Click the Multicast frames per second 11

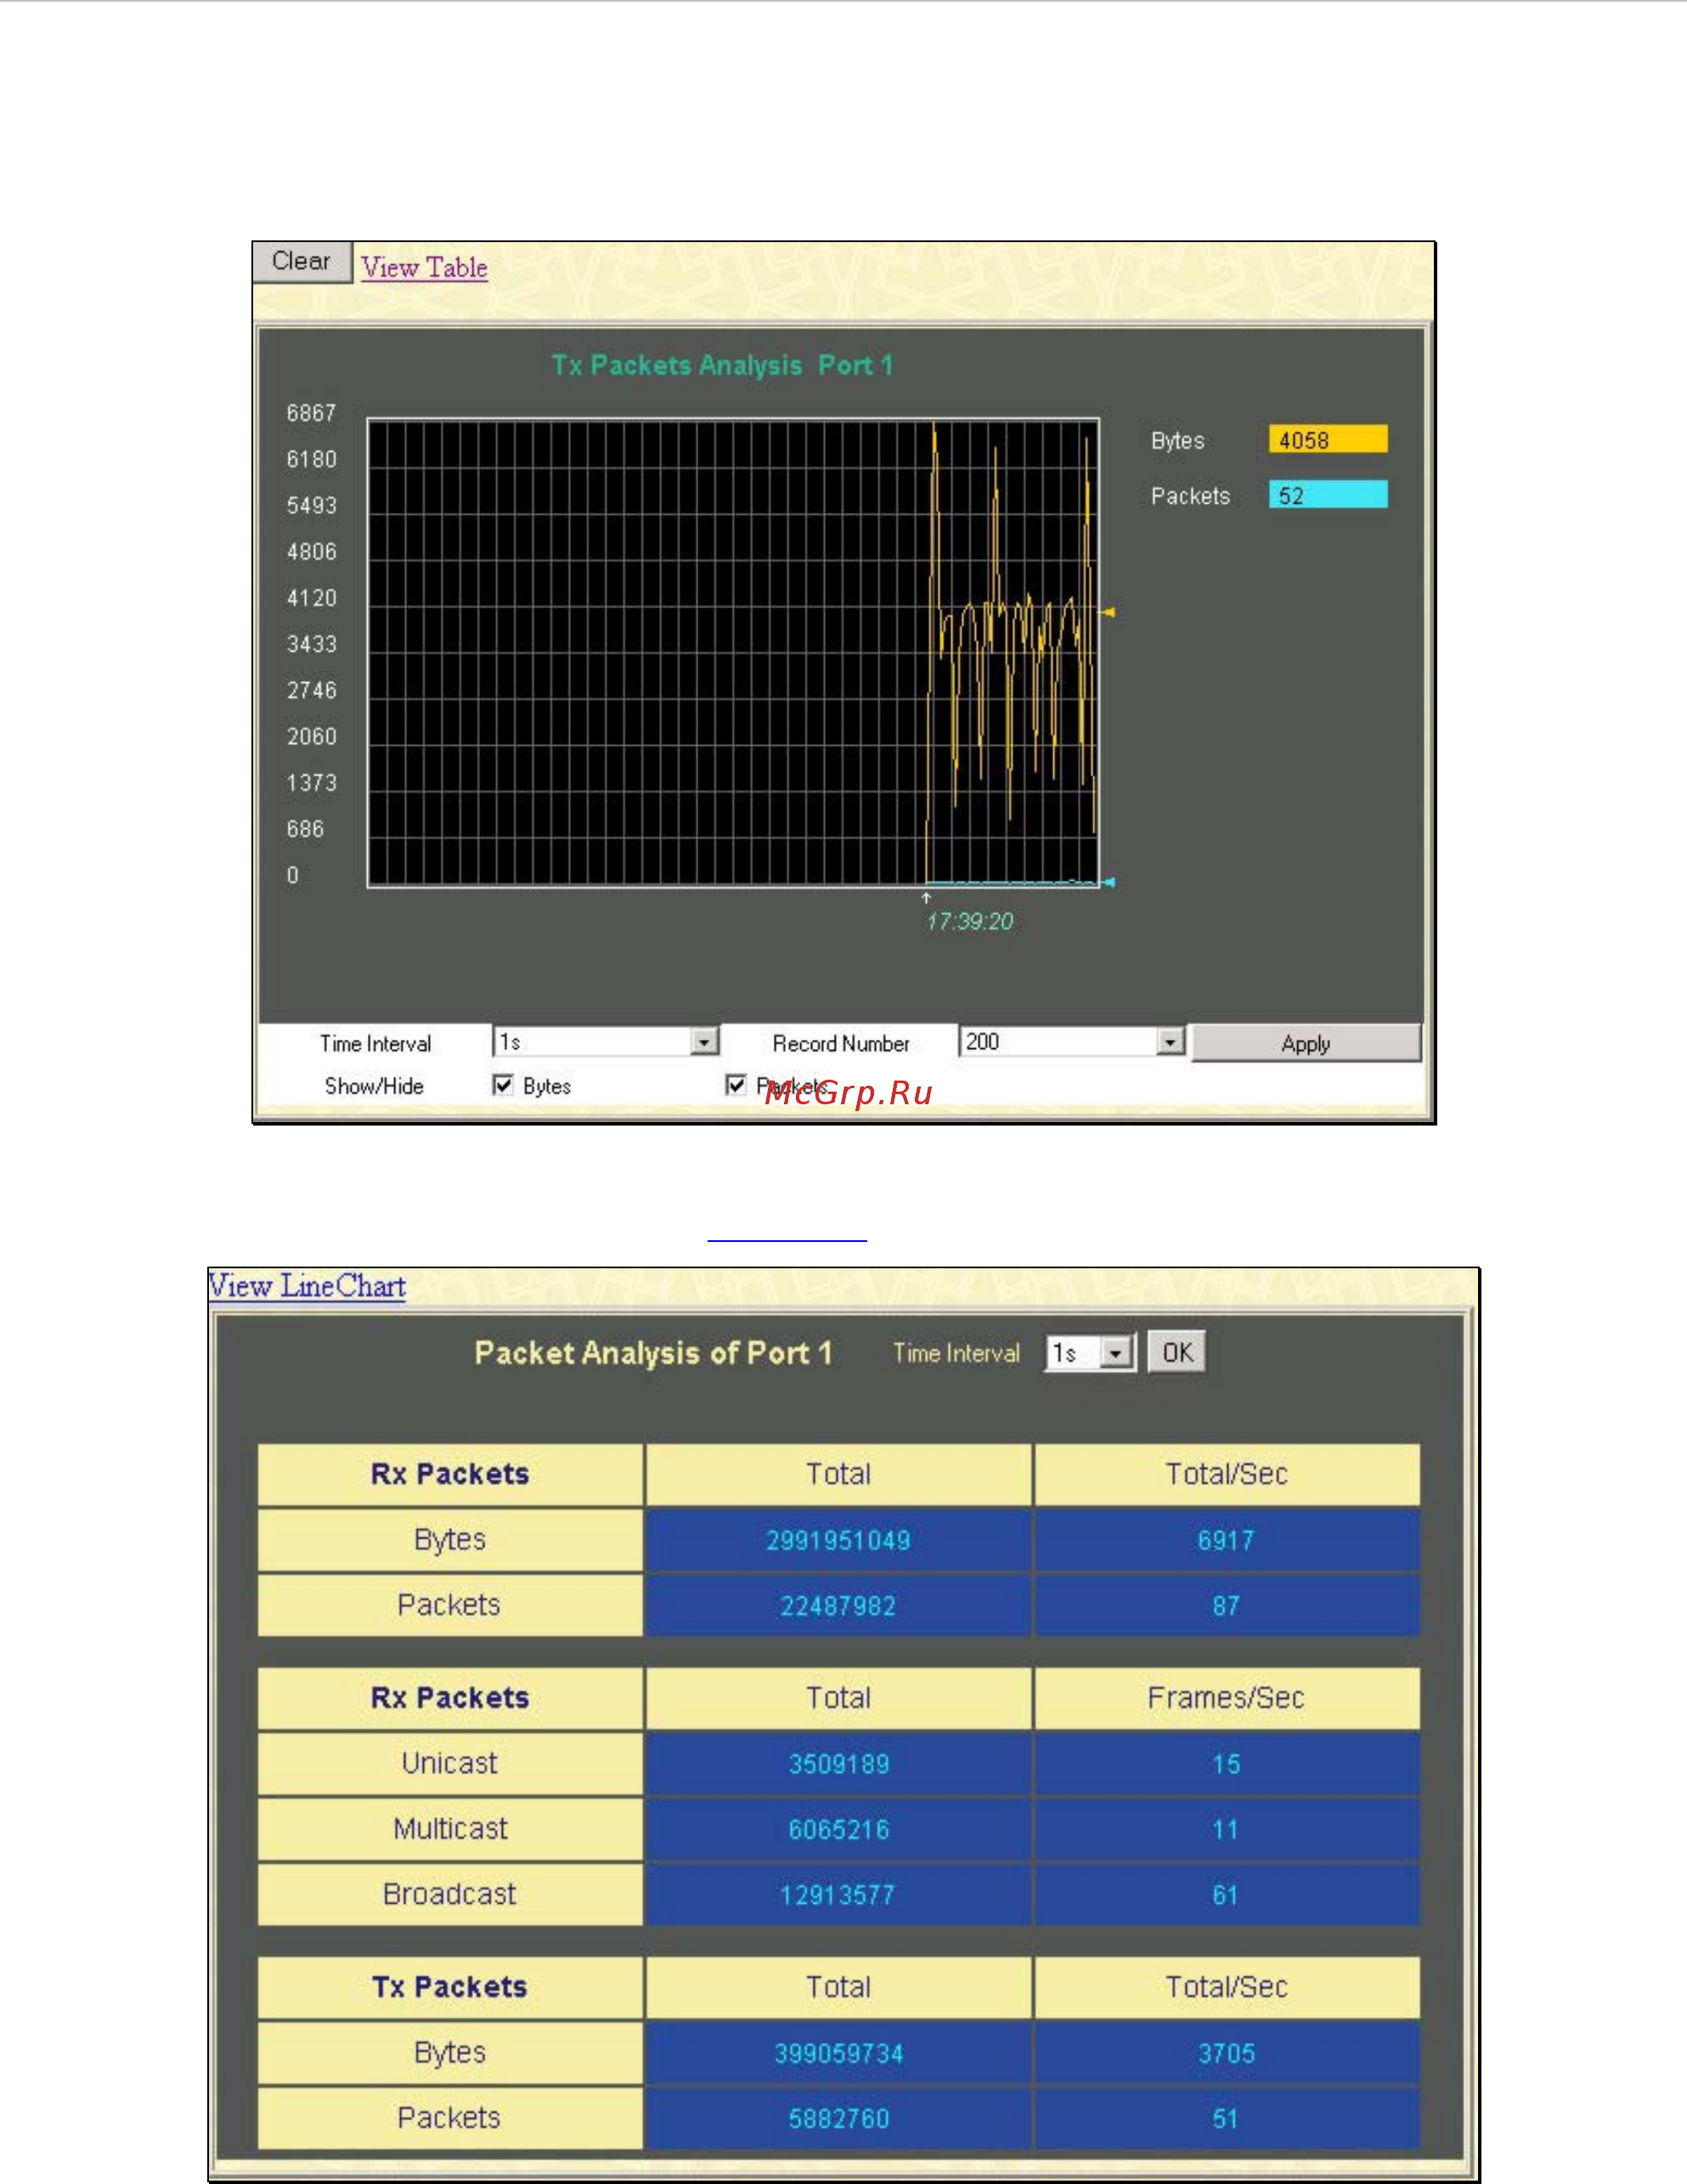[x=1226, y=1830]
